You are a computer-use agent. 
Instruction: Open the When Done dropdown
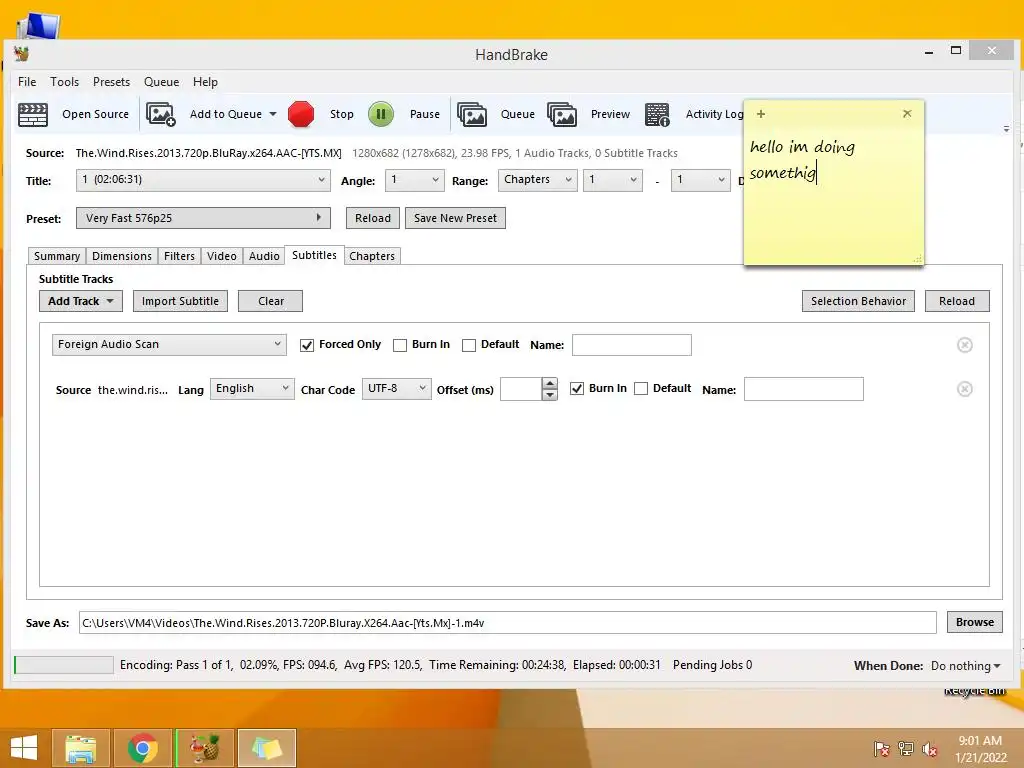(966, 666)
